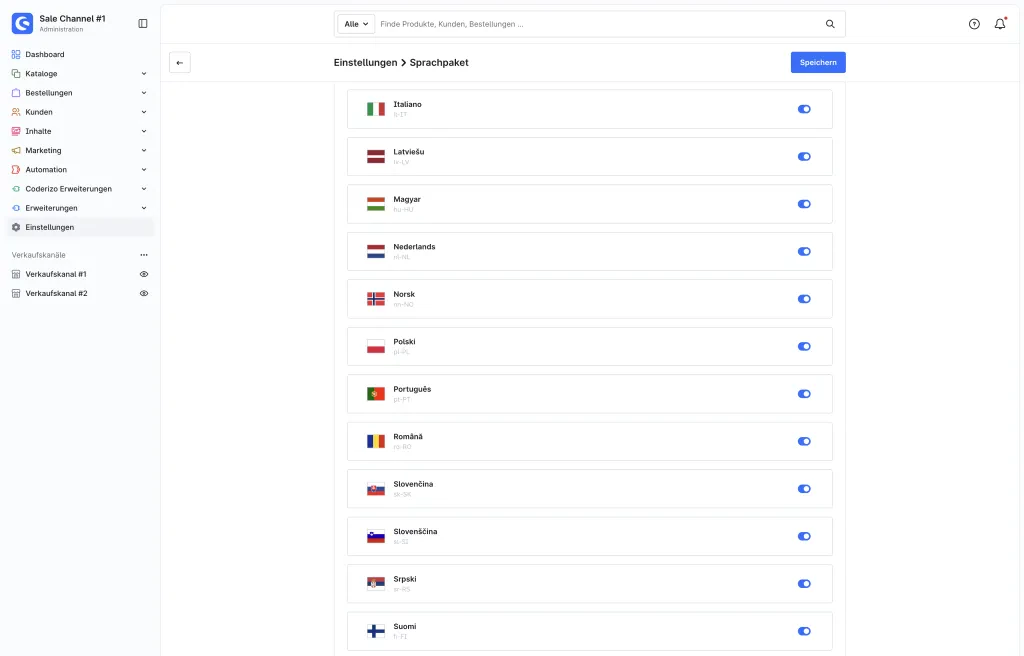Open the notifications bell
The width and height of the screenshot is (1024, 656).
(1000, 24)
